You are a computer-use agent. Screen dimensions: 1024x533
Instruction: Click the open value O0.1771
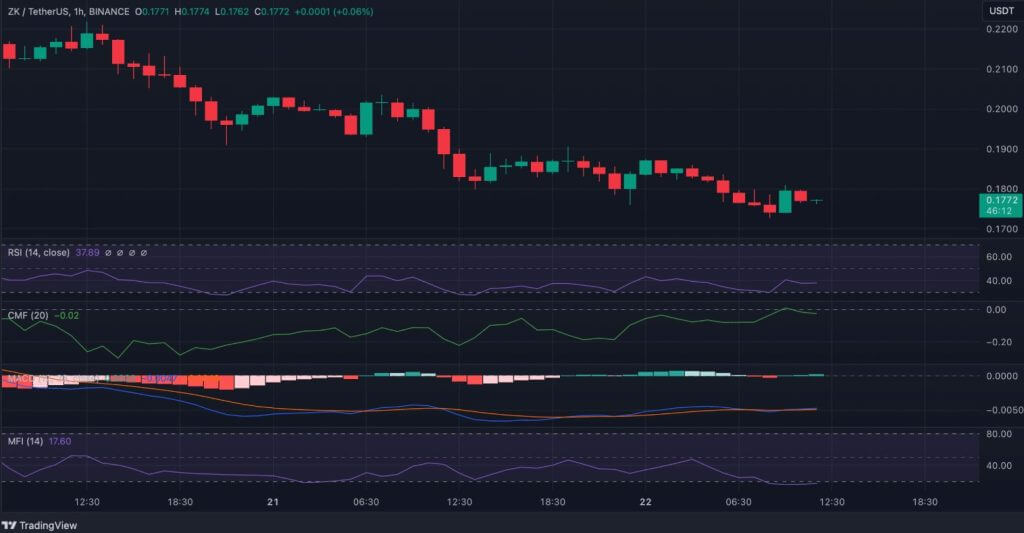[x=152, y=12]
